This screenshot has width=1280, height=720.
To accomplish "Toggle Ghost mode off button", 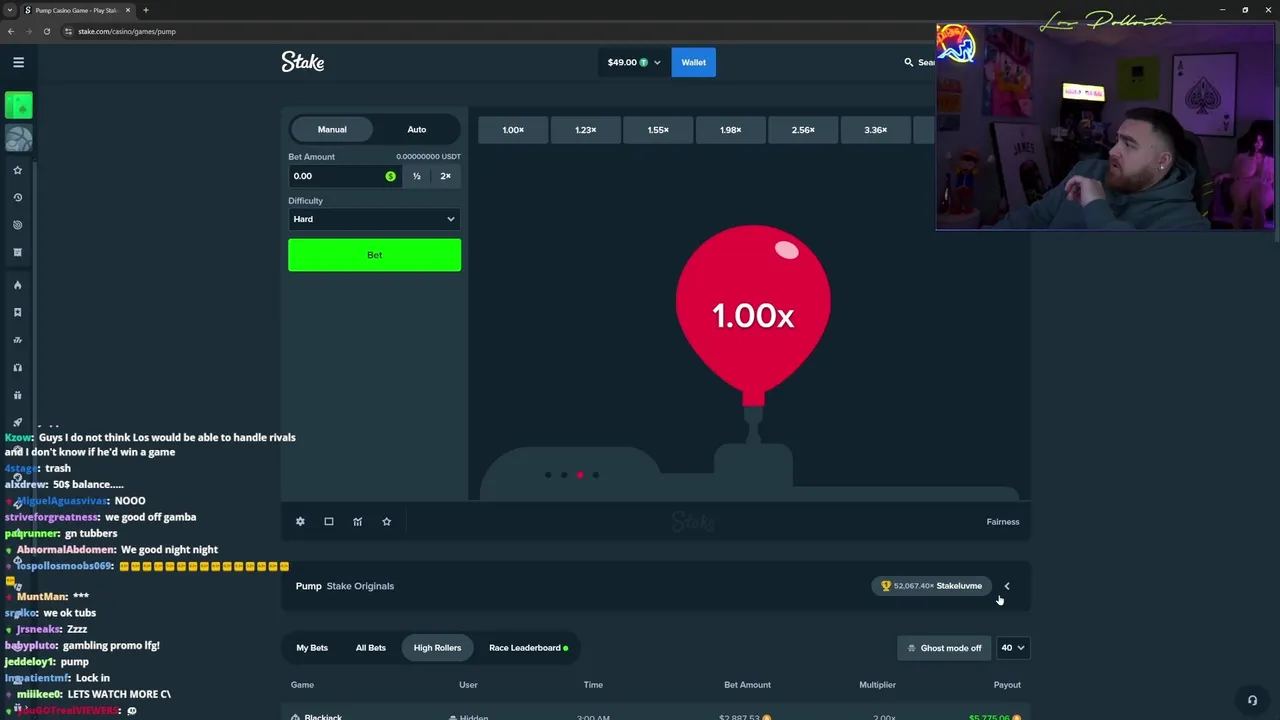I will 944,648.
